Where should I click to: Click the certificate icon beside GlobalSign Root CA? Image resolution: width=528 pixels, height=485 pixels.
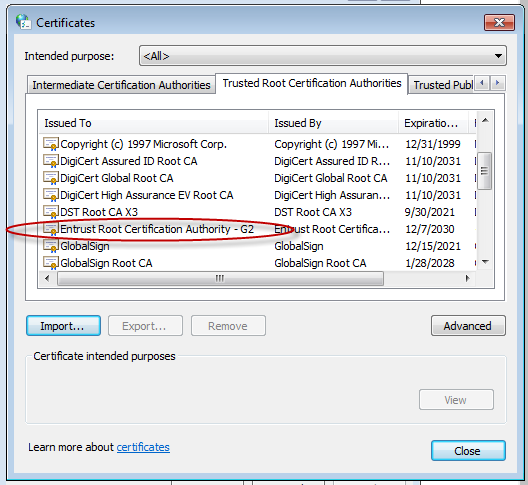click(x=51, y=263)
